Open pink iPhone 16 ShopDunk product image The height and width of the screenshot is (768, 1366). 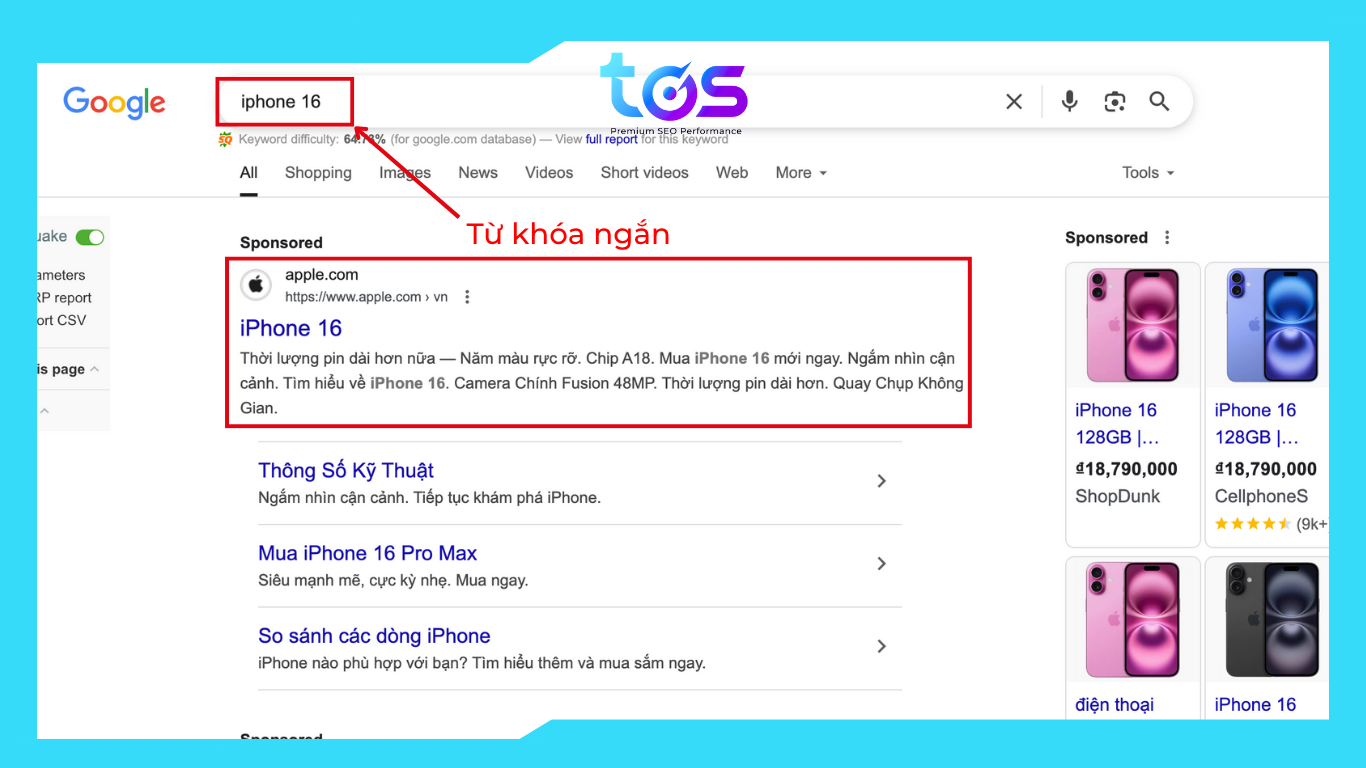[1132, 325]
